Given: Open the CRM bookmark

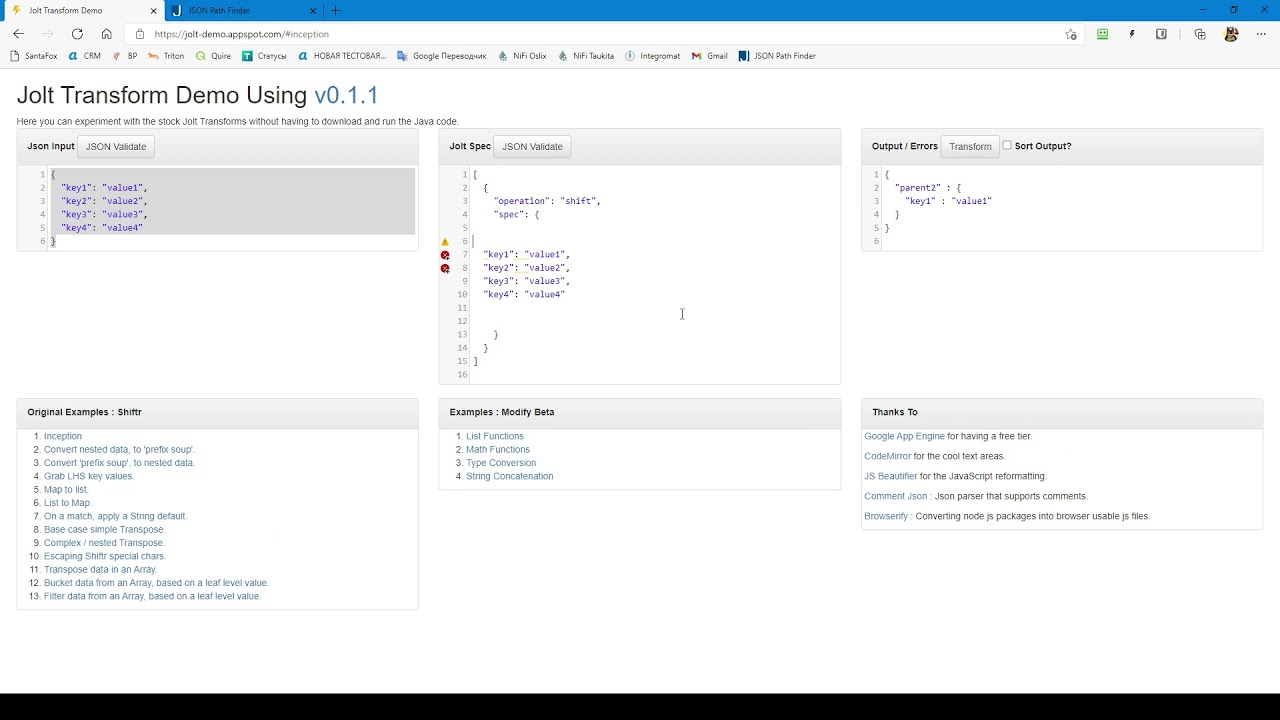Looking at the screenshot, I should pyautogui.click(x=85, y=56).
